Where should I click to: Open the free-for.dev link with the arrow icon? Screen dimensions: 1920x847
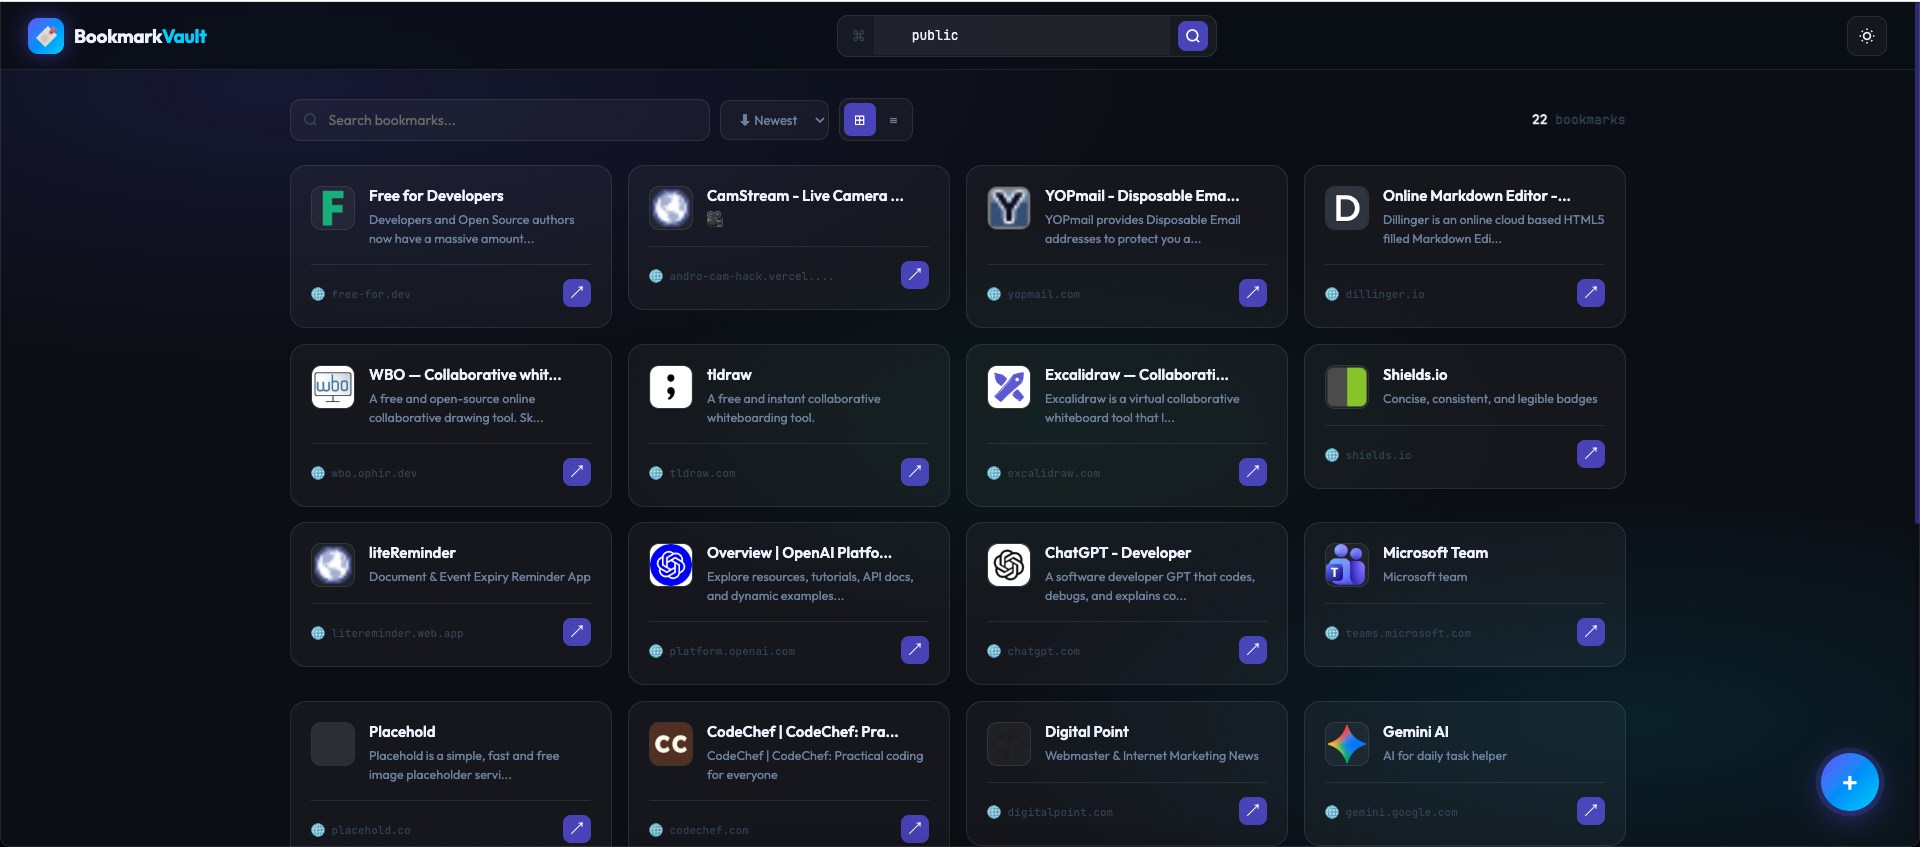(x=577, y=293)
